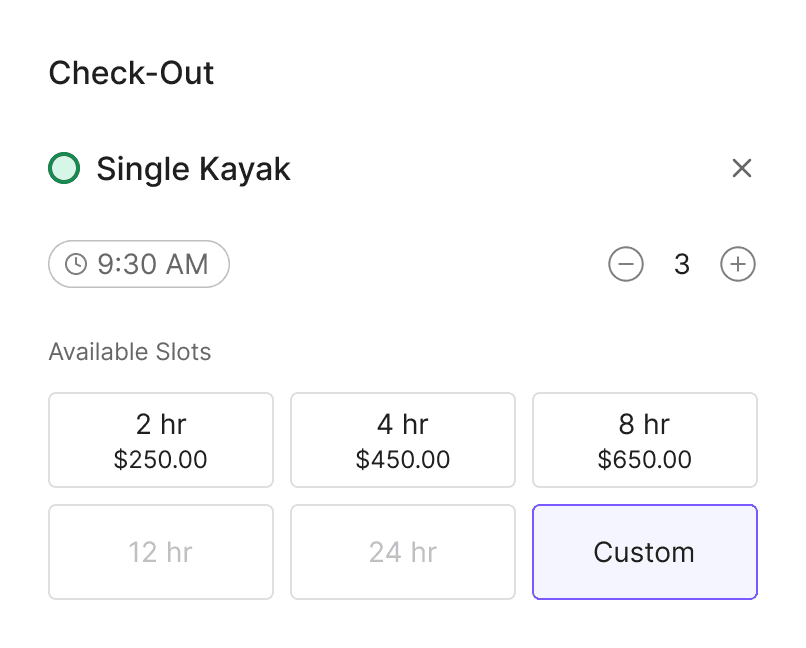
Task: Click the disabled 12 hr slot
Action: pos(161,552)
